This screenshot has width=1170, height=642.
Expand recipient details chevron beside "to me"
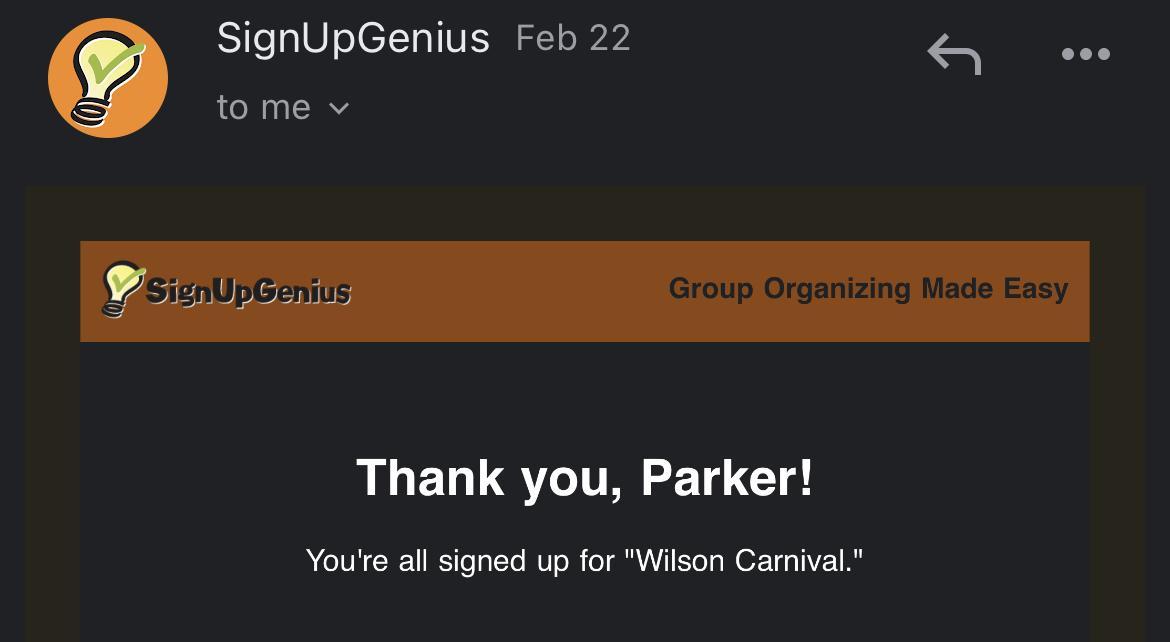[339, 108]
